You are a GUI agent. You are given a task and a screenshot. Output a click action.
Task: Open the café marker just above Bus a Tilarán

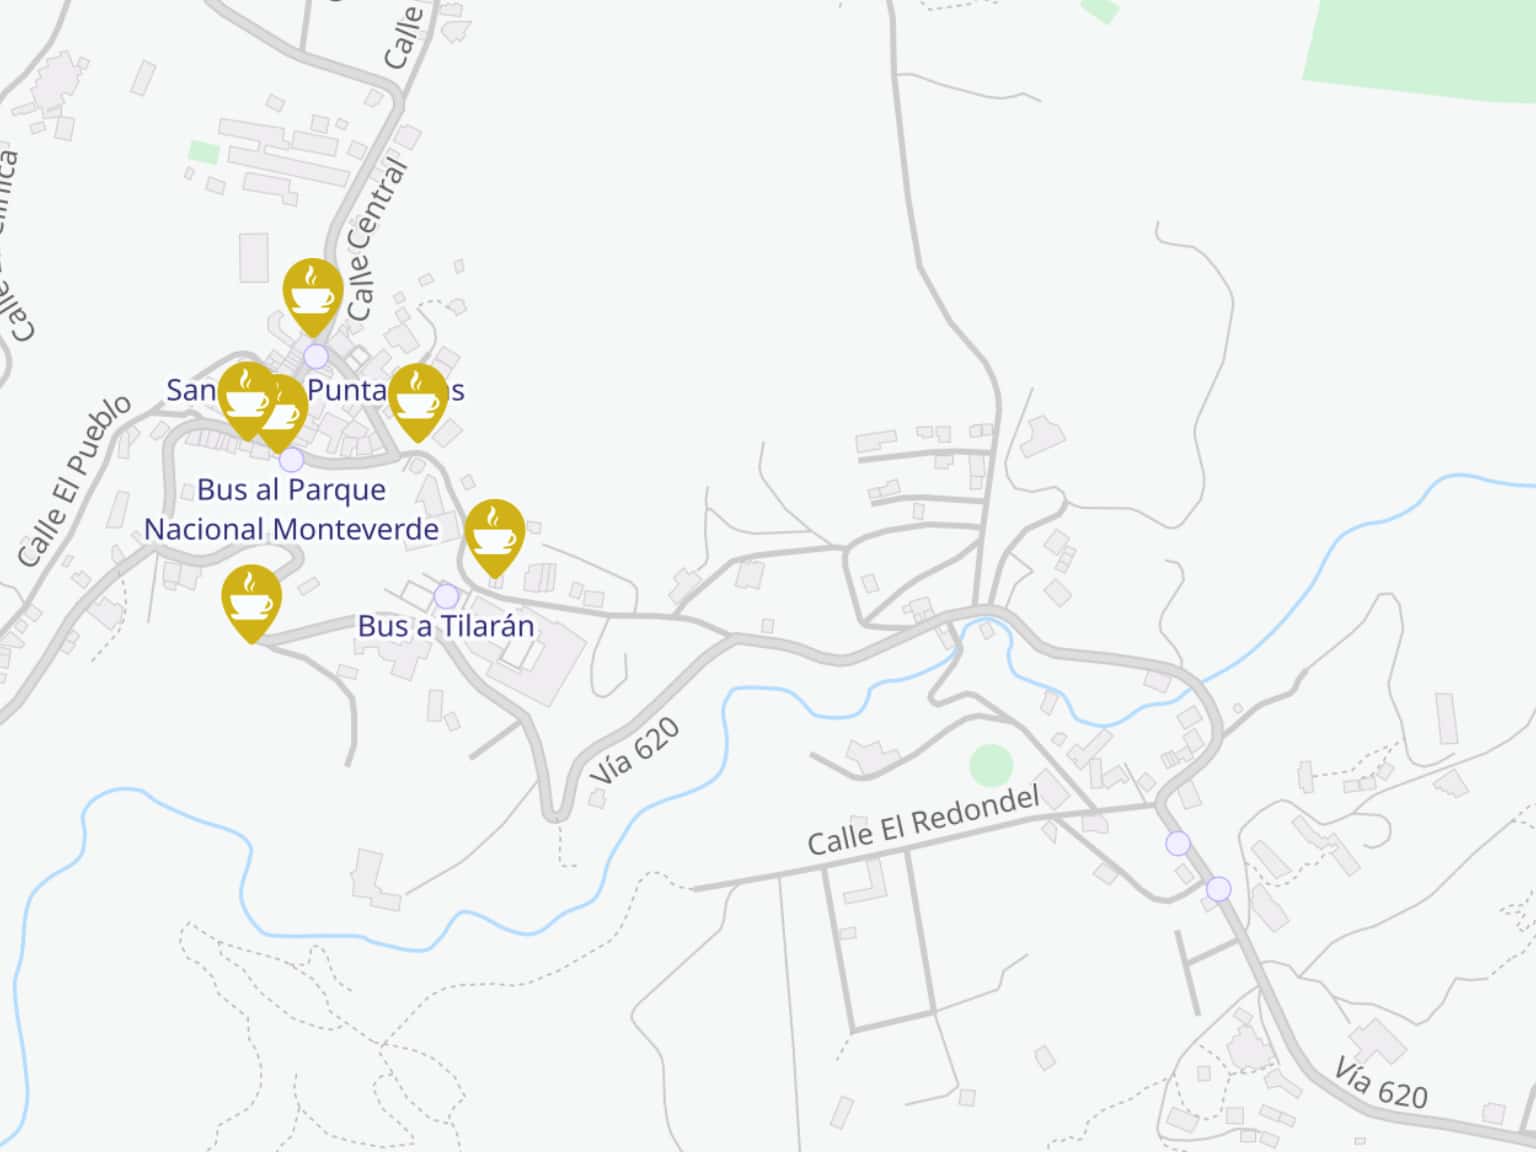click(x=495, y=538)
